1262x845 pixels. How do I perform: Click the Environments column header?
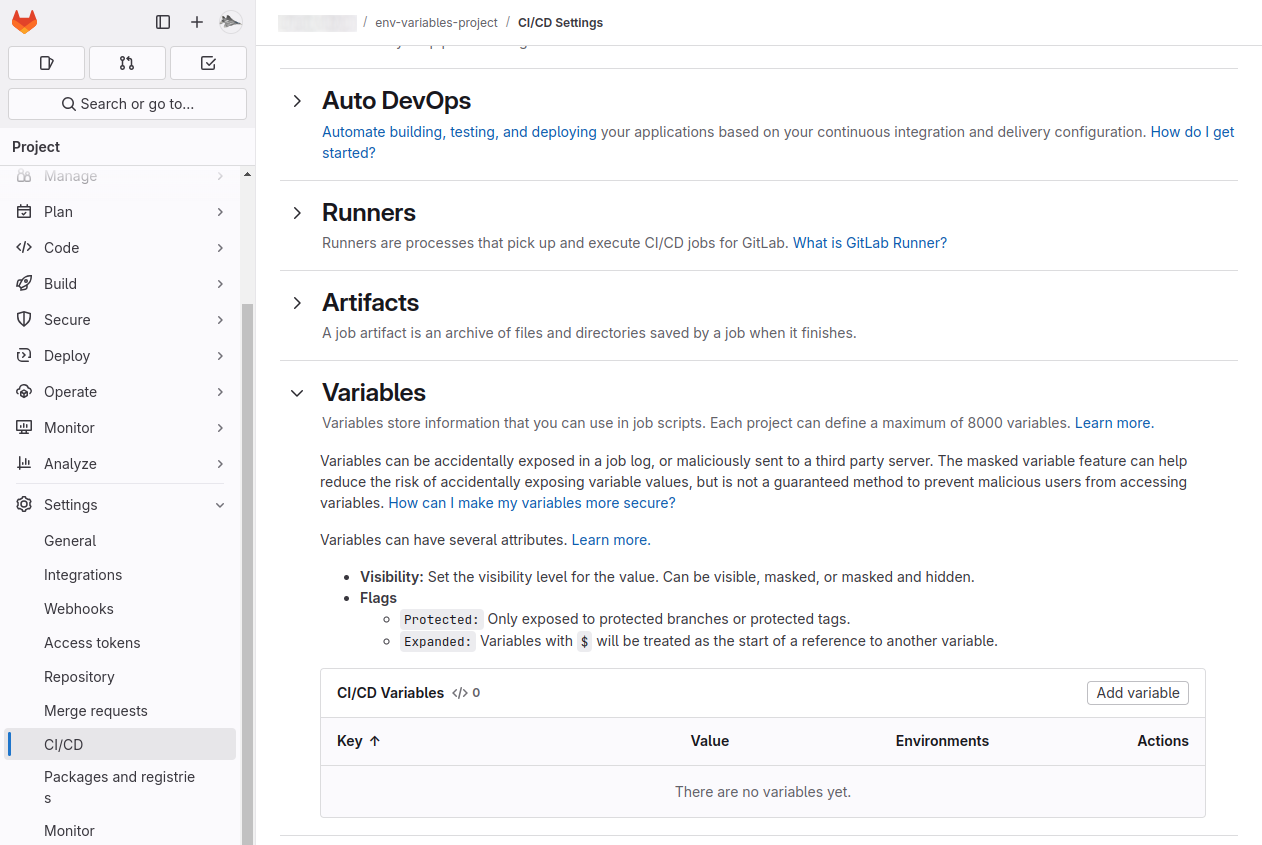[942, 741]
